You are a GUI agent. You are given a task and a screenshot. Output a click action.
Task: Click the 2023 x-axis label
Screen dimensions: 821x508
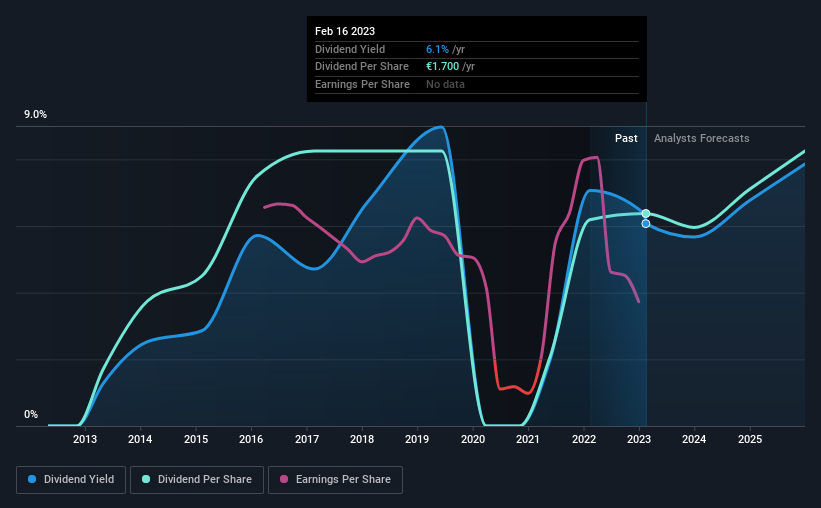click(639, 439)
